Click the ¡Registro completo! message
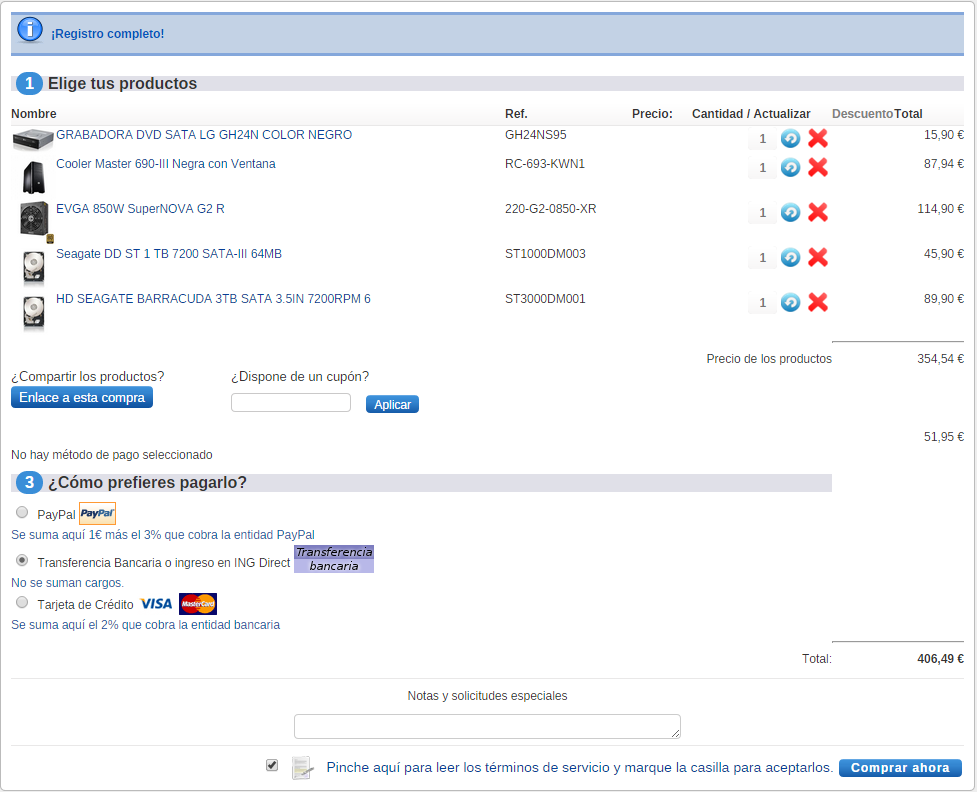Image resolution: width=977 pixels, height=792 pixels. 108,34
